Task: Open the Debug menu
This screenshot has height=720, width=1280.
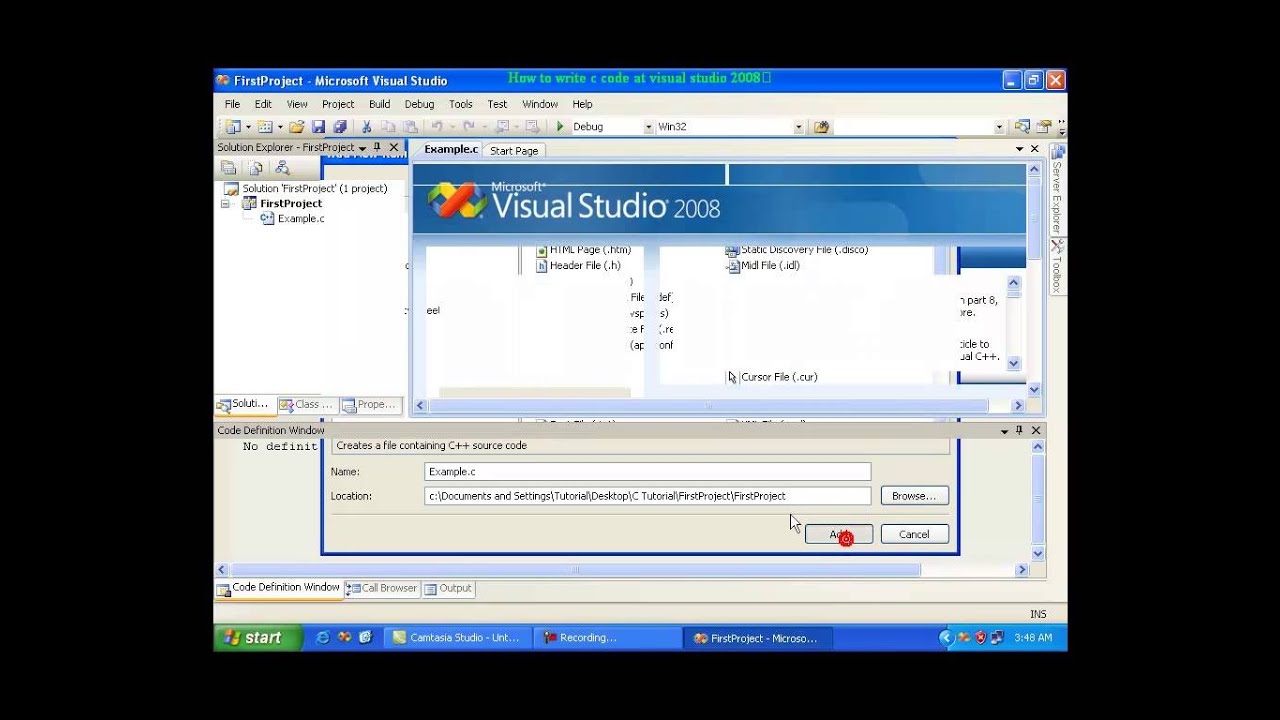Action: click(419, 104)
